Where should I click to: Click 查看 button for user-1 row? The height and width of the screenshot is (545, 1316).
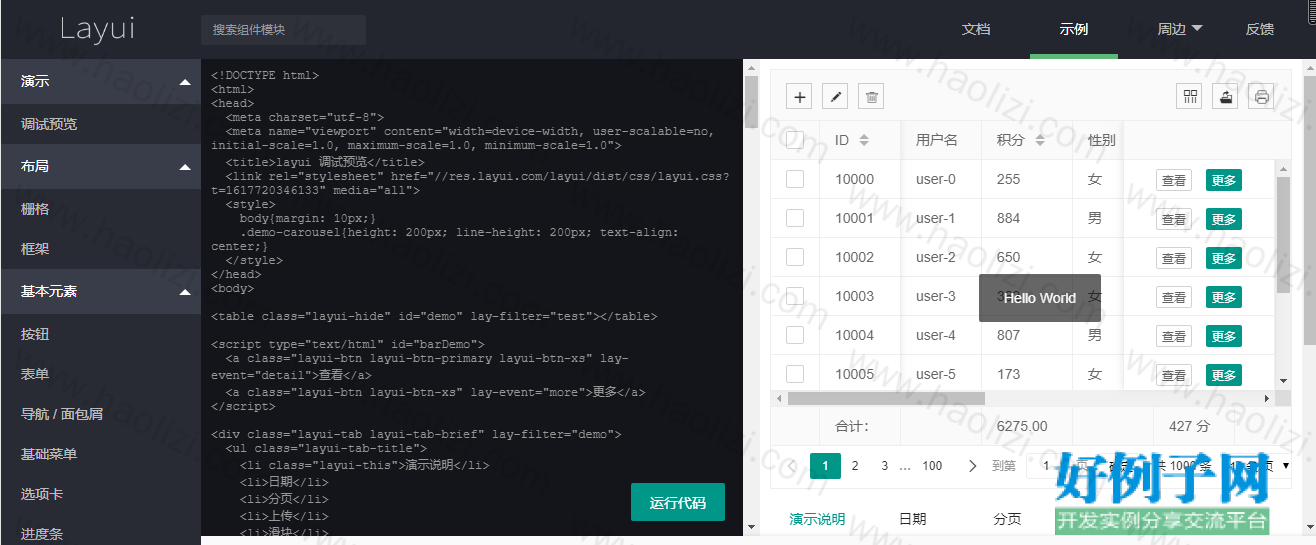point(1174,219)
